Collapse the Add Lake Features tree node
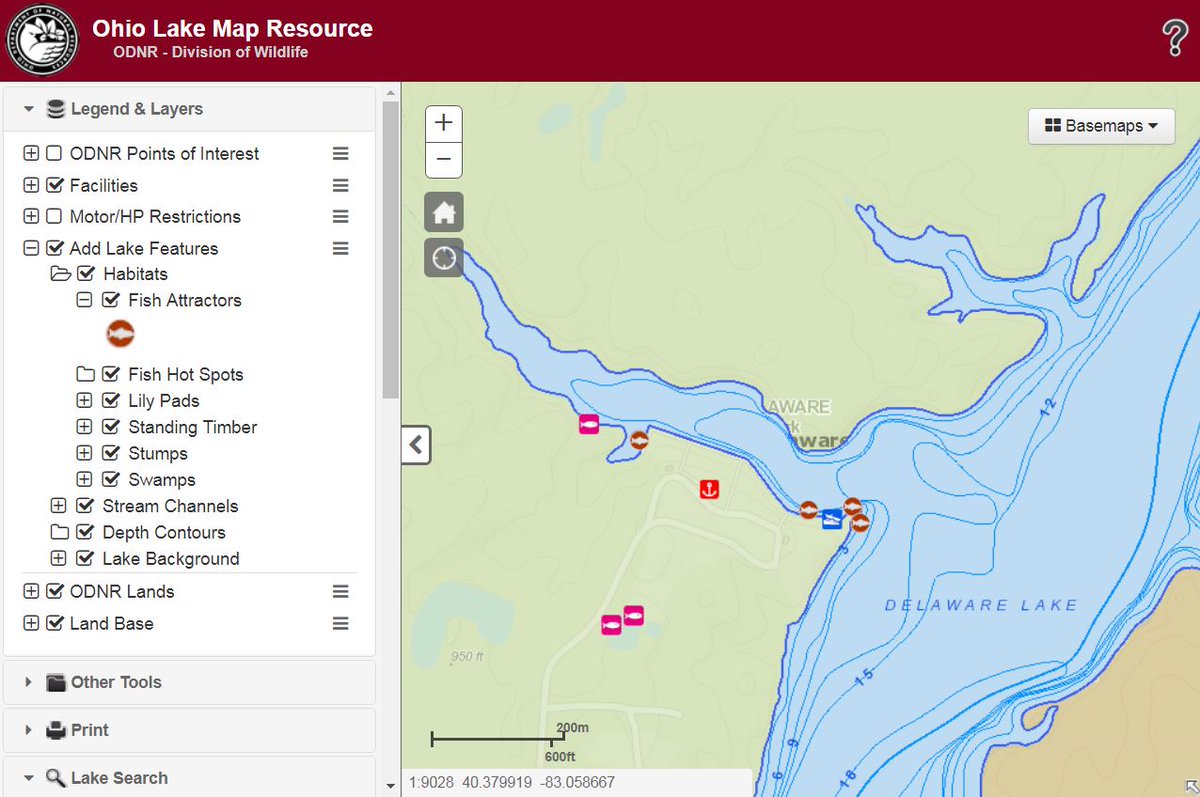 31,249
